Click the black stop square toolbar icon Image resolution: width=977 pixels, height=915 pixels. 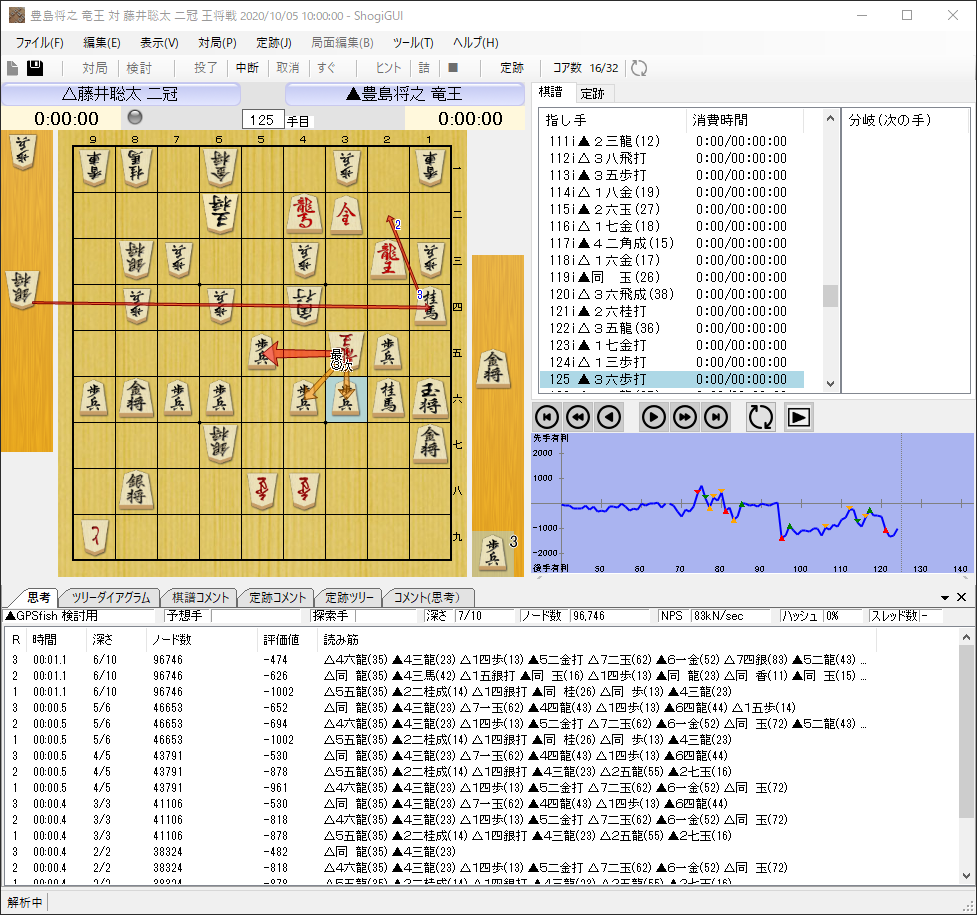coord(453,67)
